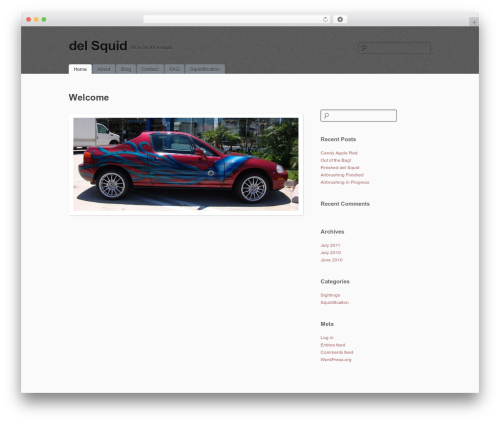View the July 2010 archive
This screenshot has height=423, width=500.
pos(331,253)
